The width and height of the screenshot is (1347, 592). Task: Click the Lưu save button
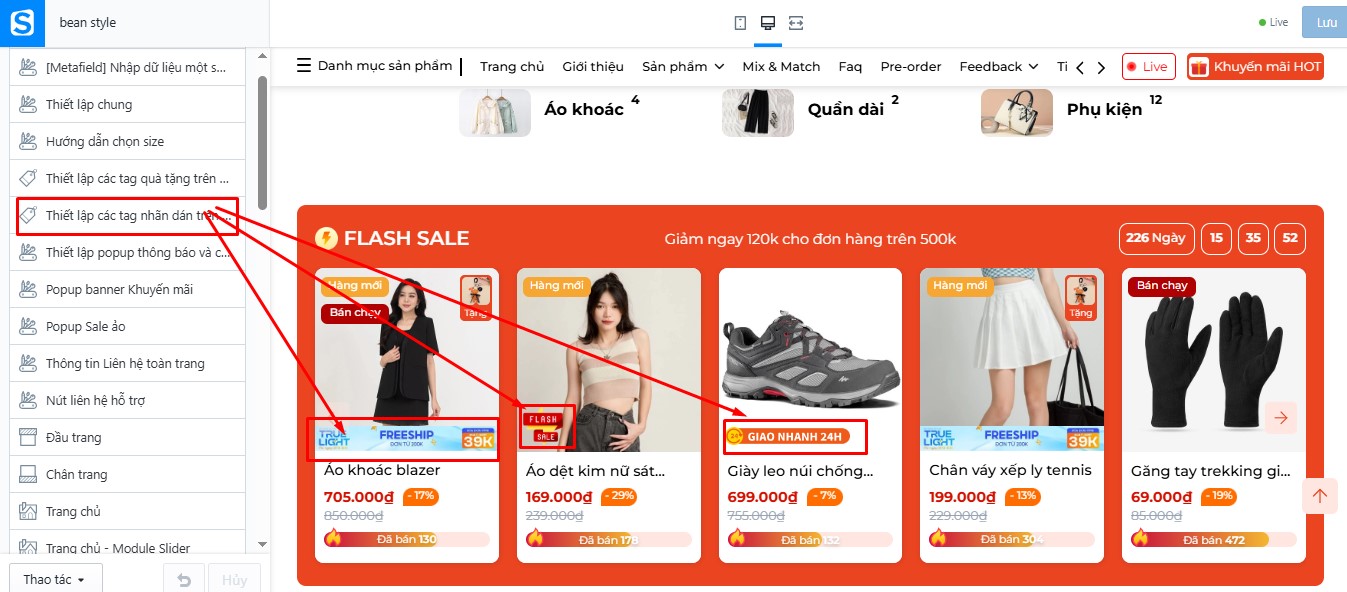1325,22
